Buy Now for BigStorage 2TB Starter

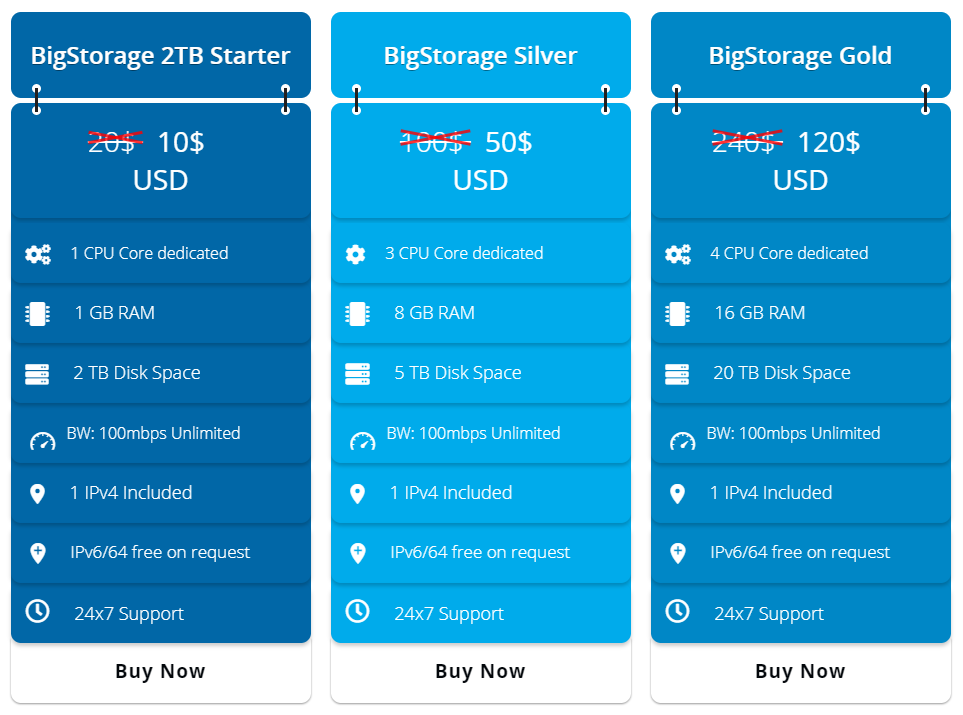tap(161, 671)
